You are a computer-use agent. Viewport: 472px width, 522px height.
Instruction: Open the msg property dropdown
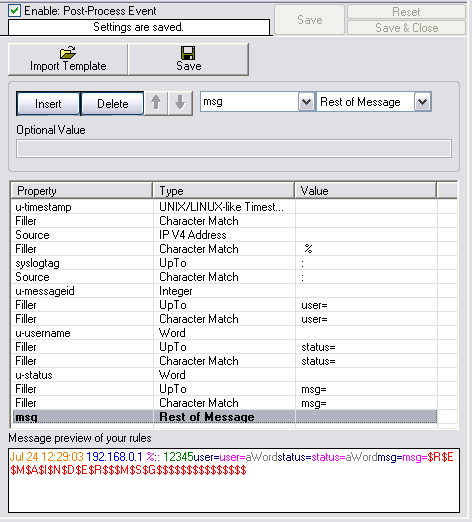coord(306,102)
